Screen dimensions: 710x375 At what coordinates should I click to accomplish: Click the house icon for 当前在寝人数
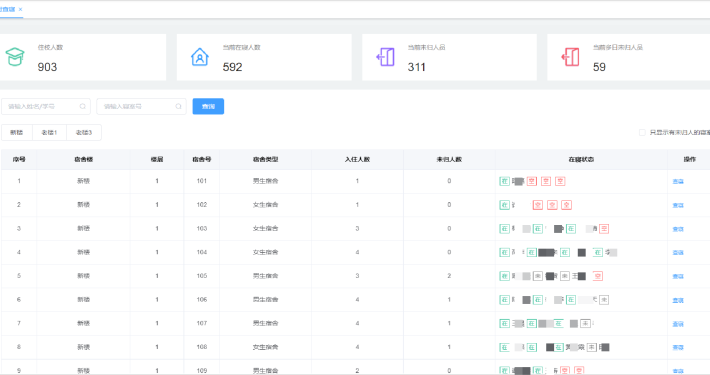pyautogui.click(x=200, y=57)
